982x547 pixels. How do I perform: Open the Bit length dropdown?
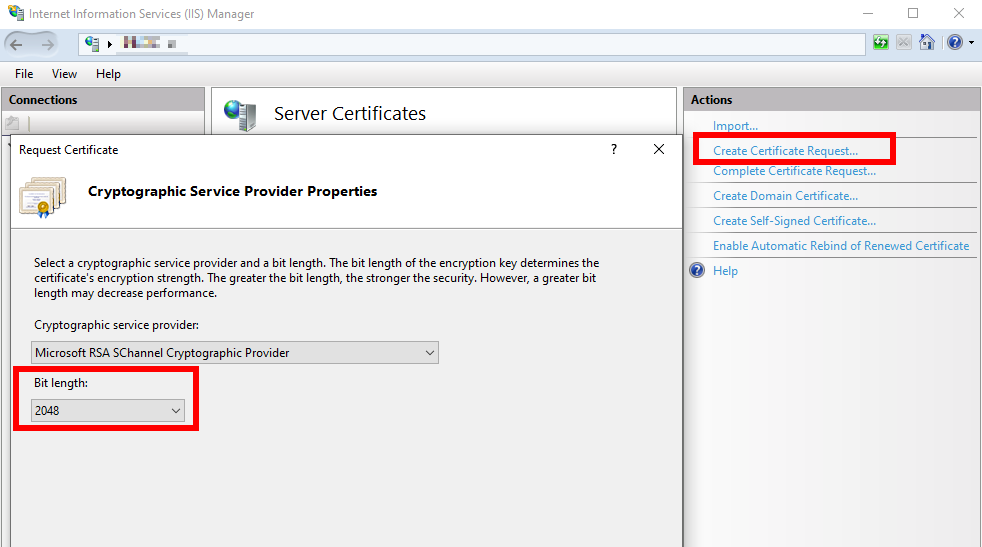(108, 410)
